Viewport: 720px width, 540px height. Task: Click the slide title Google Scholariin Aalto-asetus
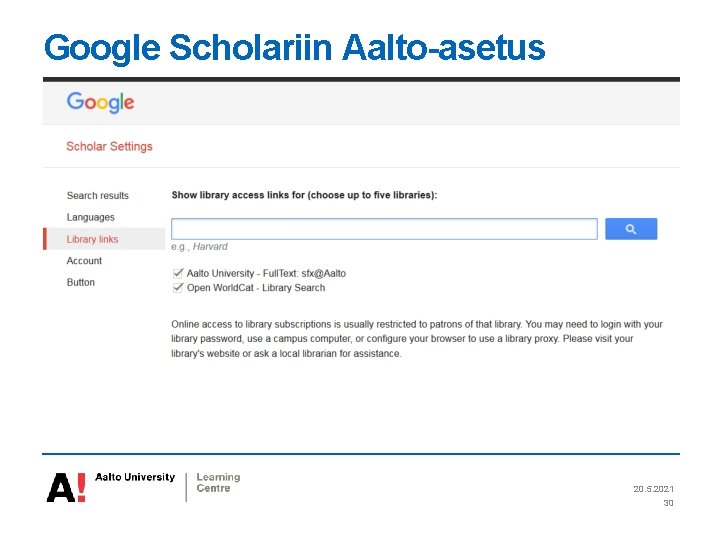295,47
